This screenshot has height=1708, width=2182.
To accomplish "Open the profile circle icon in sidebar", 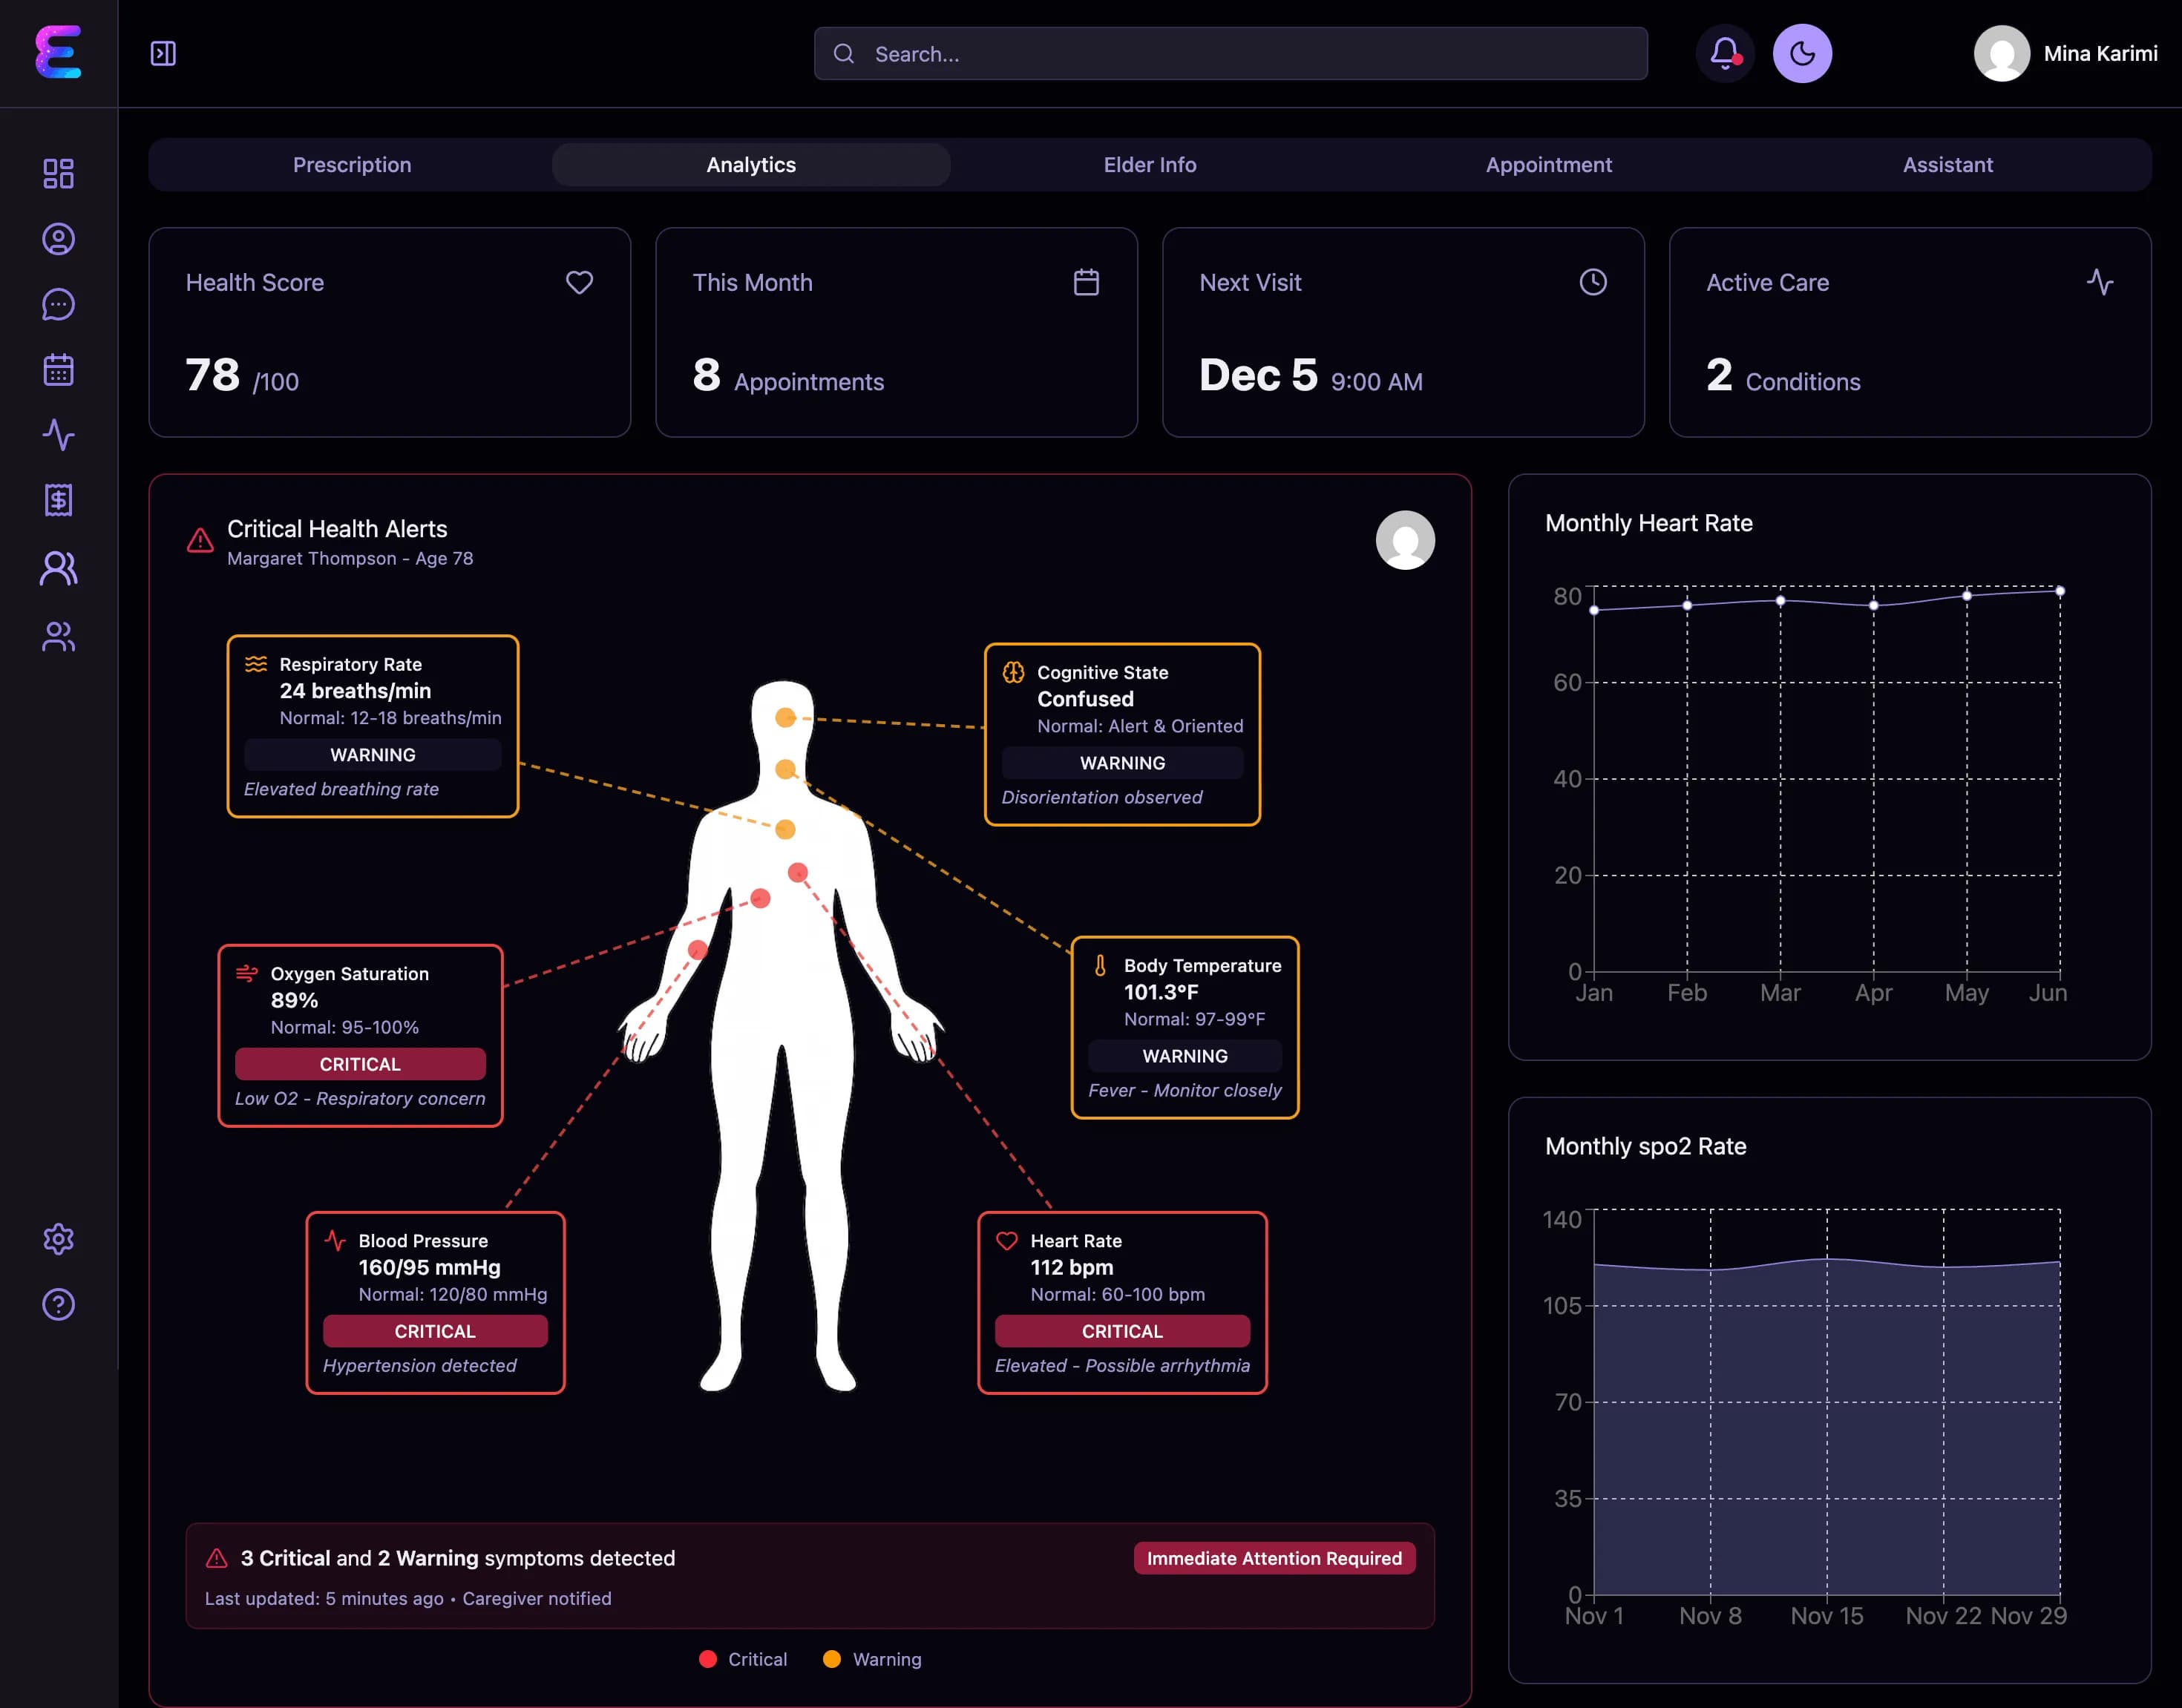I will (58, 239).
